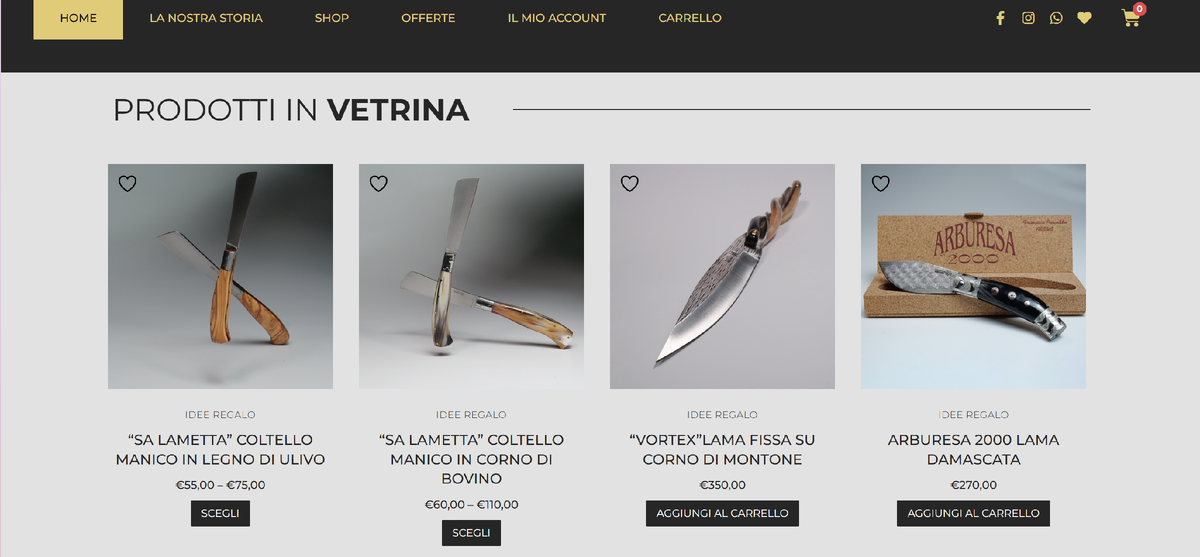Open the WhatsApp contact icon
This screenshot has width=1200, height=557.
pyautogui.click(x=1056, y=18)
